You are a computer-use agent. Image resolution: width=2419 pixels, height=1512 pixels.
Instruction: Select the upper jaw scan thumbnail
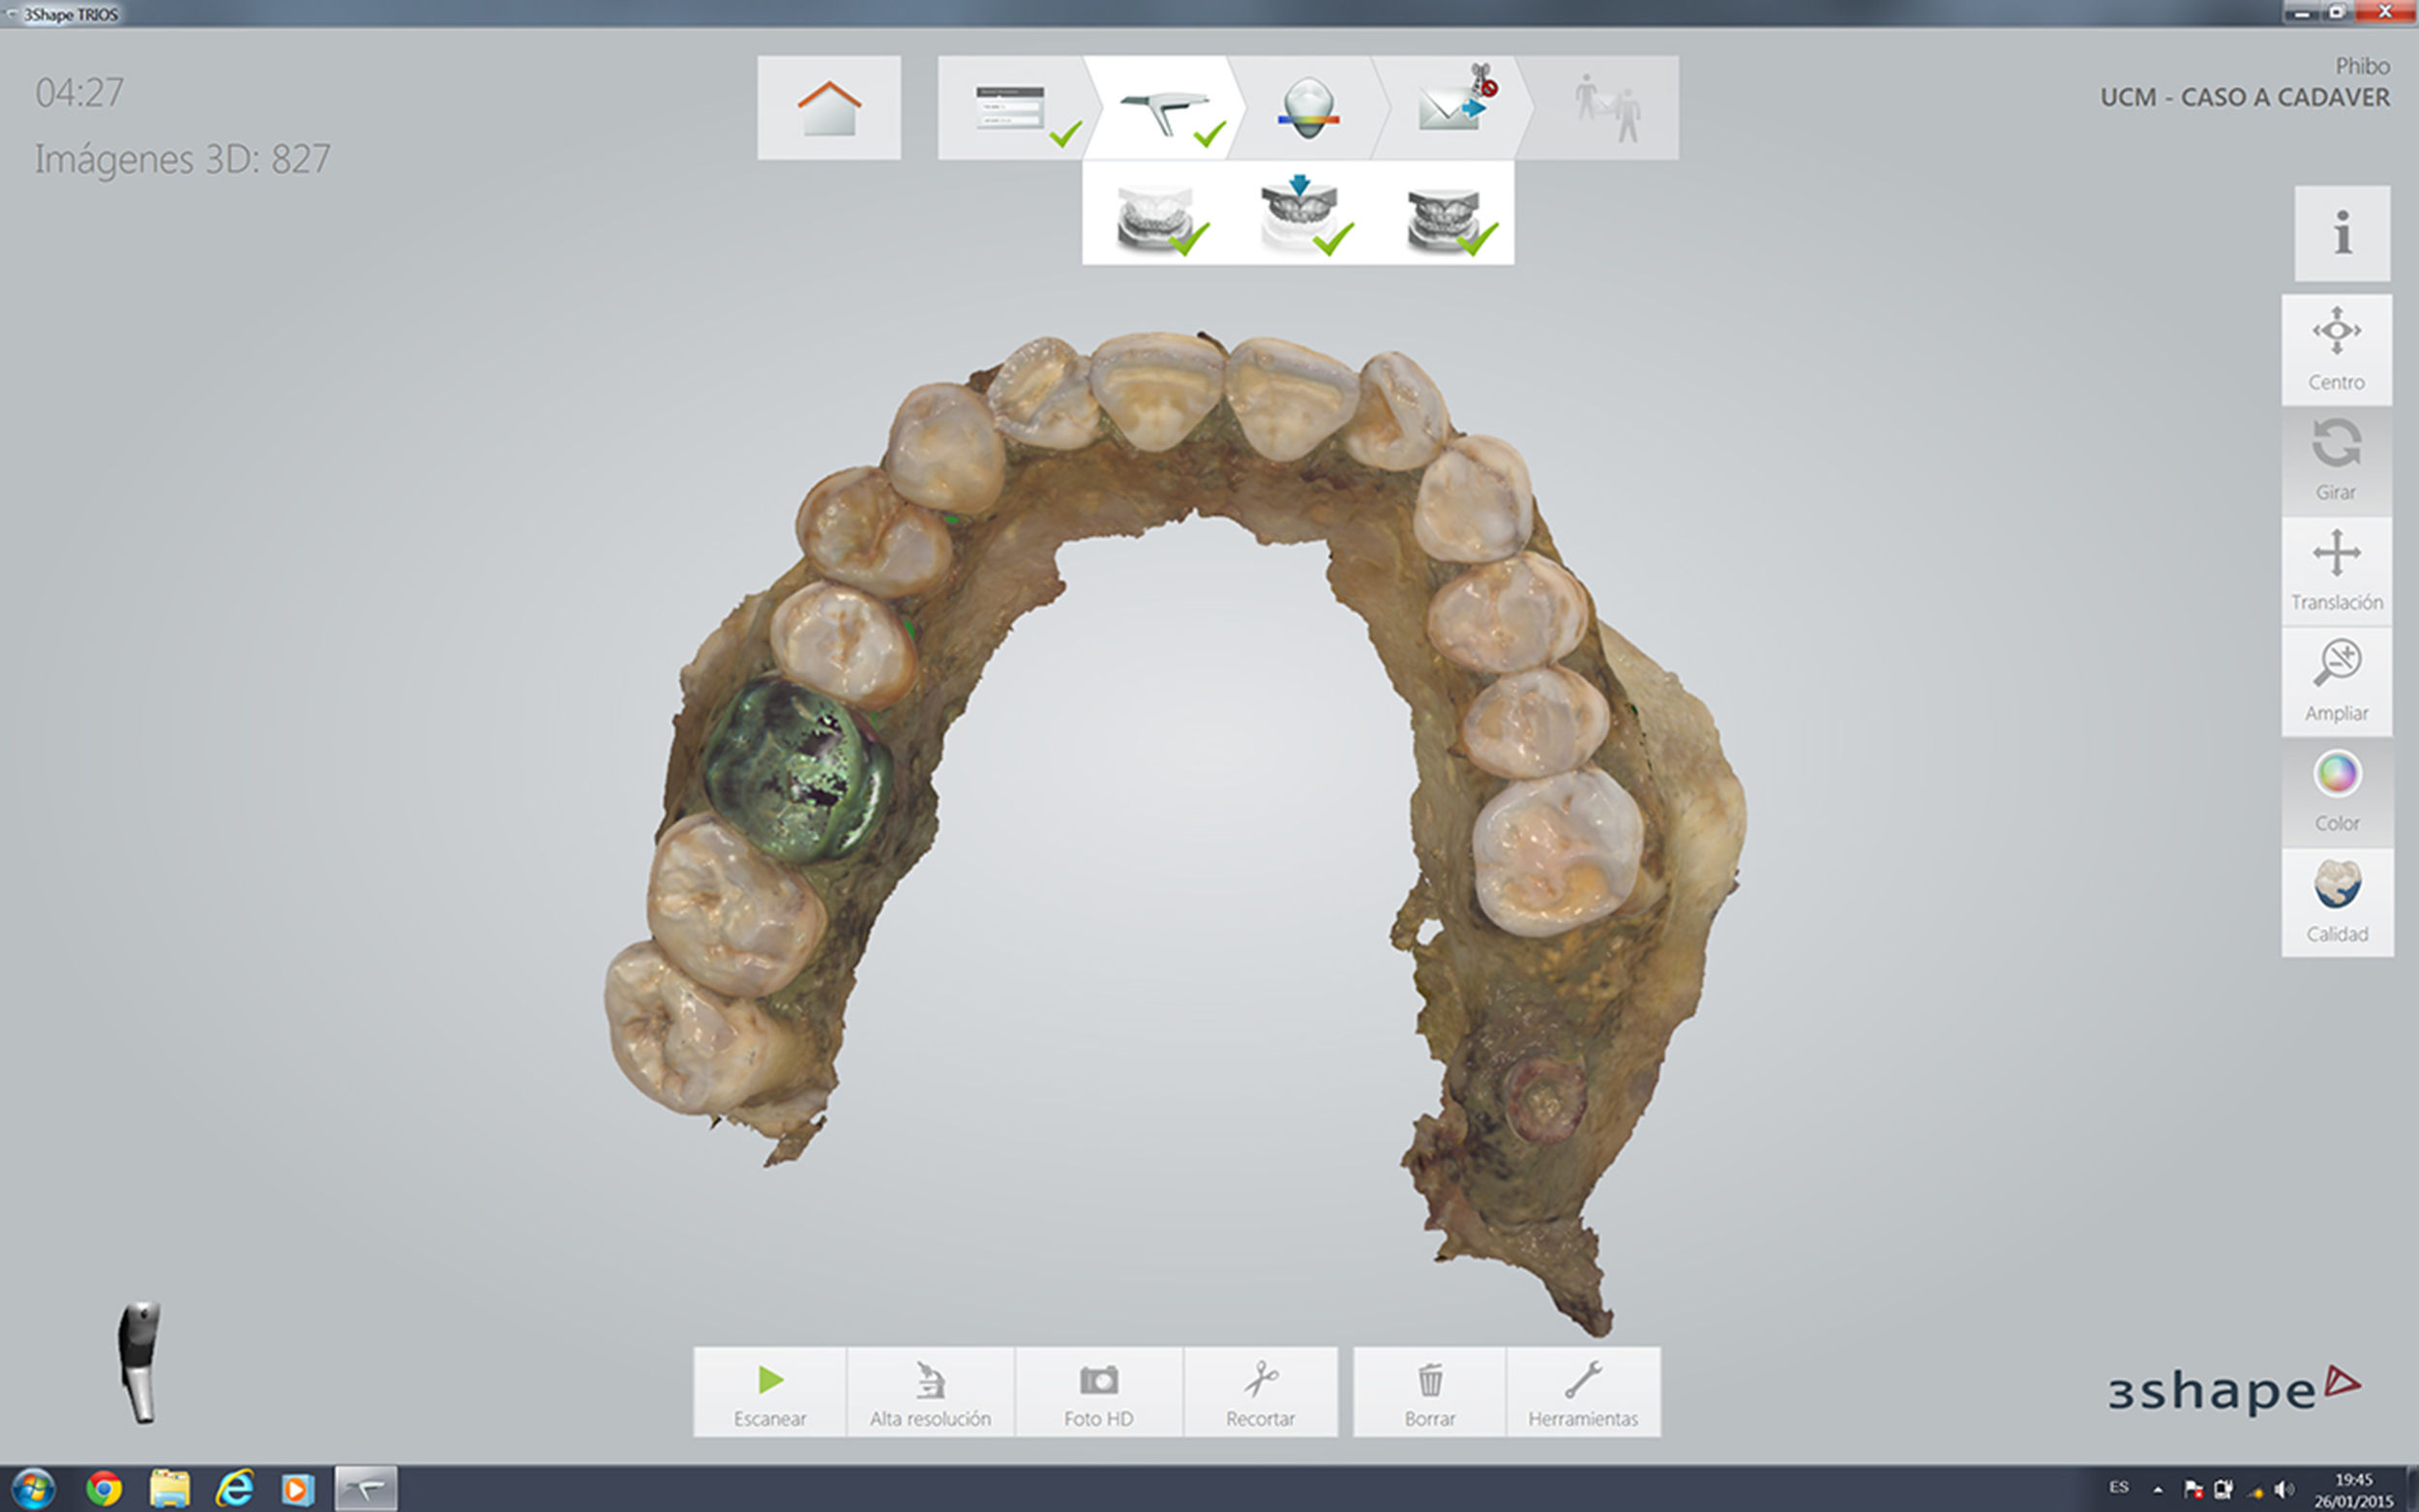[x=1298, y=213]
